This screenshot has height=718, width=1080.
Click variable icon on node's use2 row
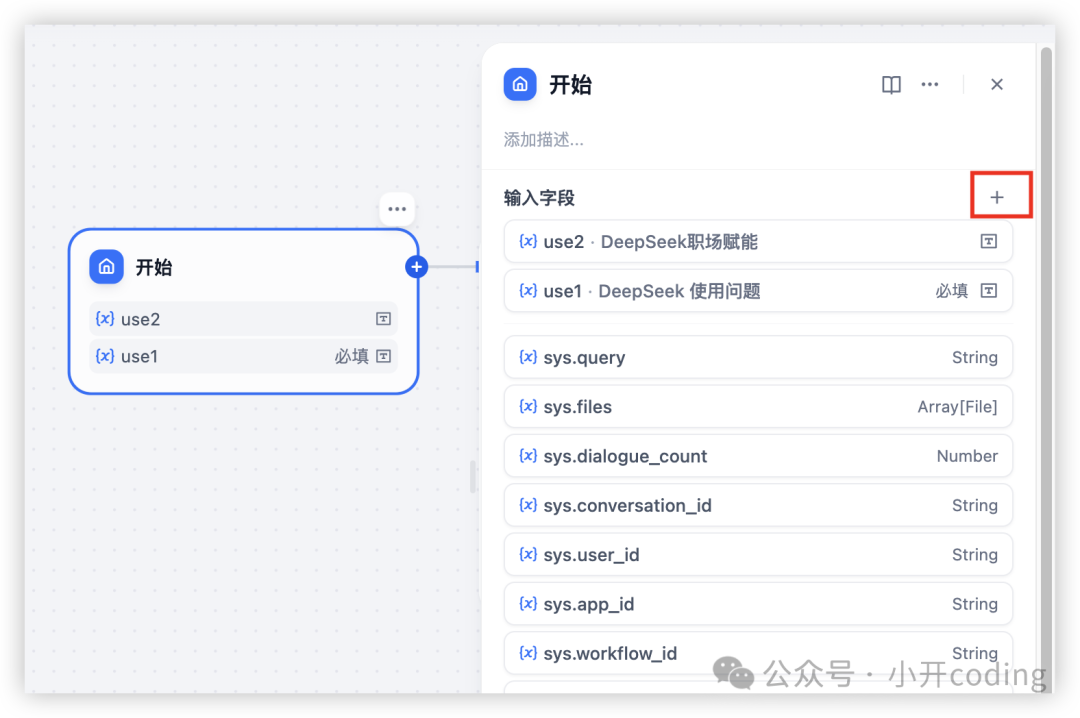105,319
